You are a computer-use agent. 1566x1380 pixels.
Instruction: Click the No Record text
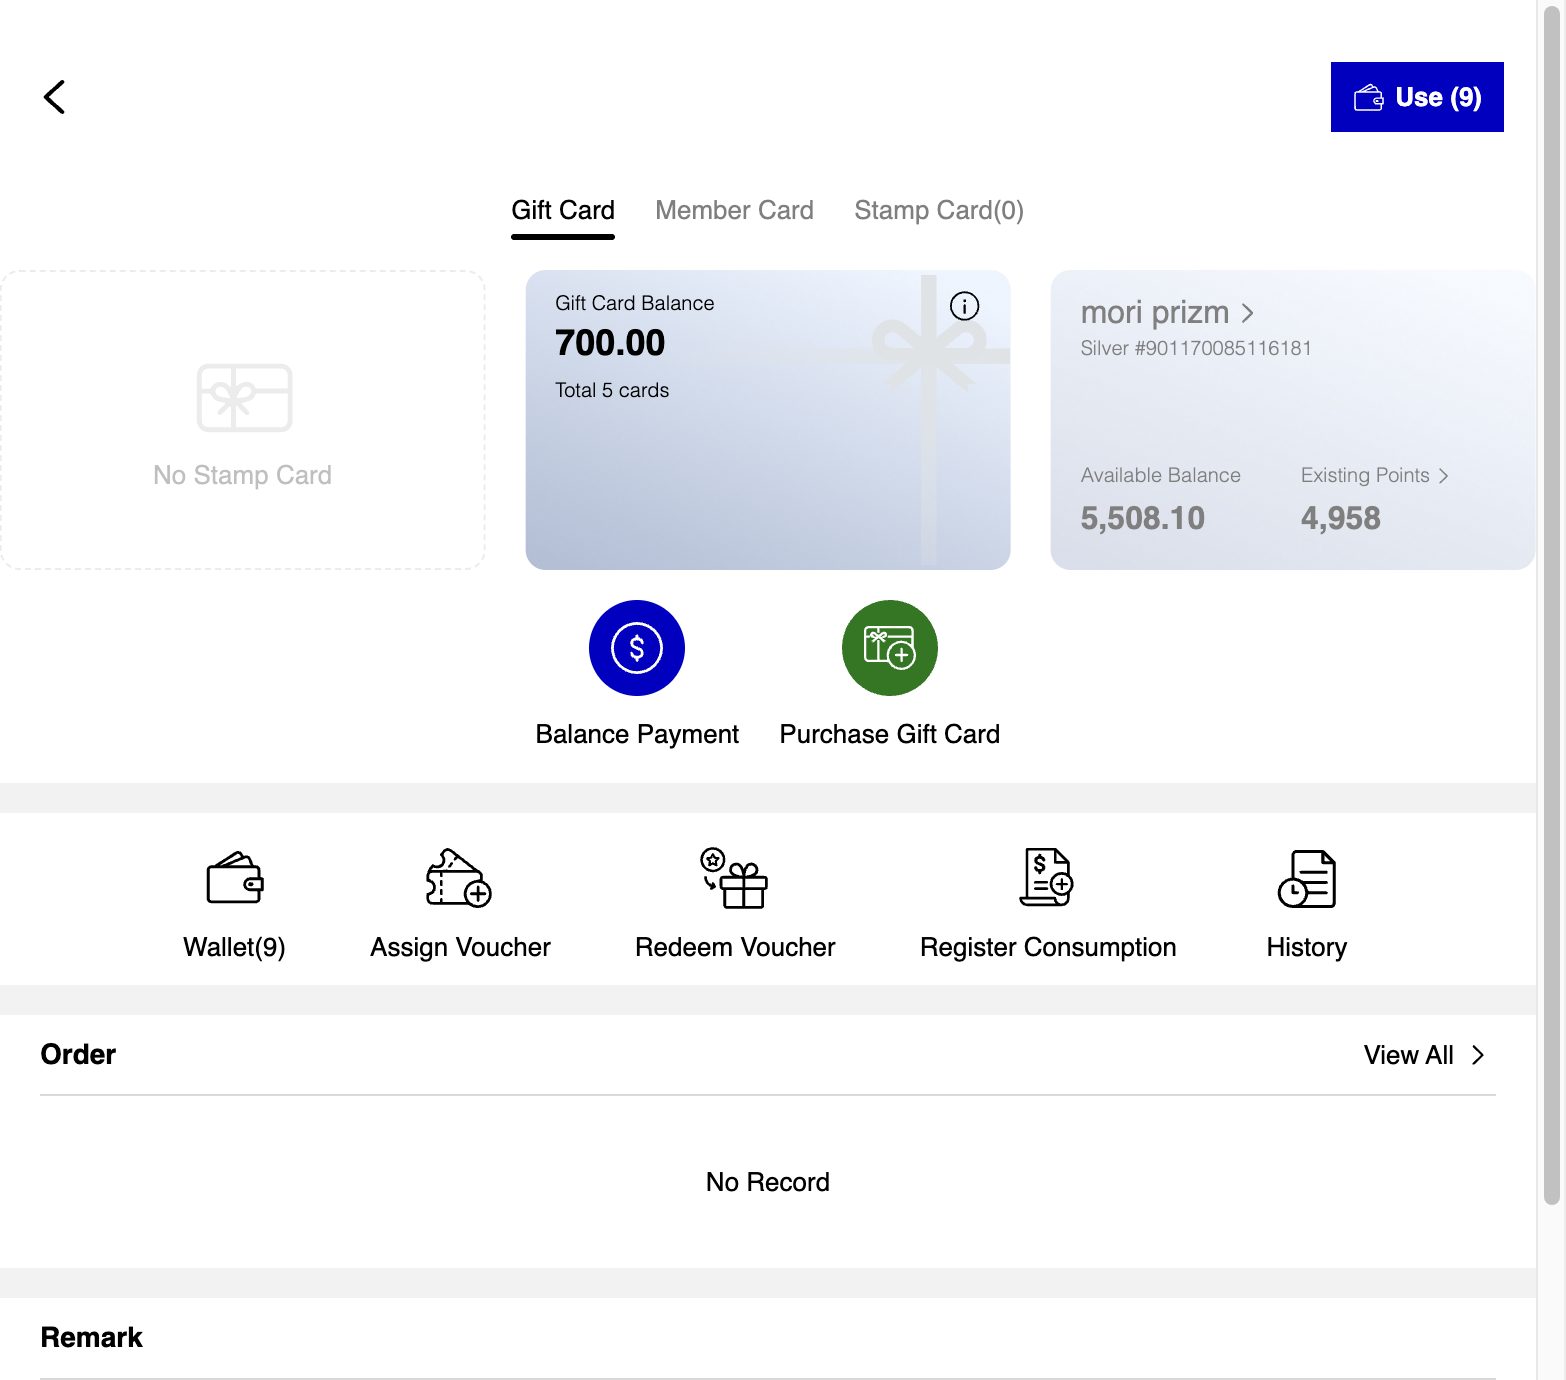click(x=768, y=1182)
